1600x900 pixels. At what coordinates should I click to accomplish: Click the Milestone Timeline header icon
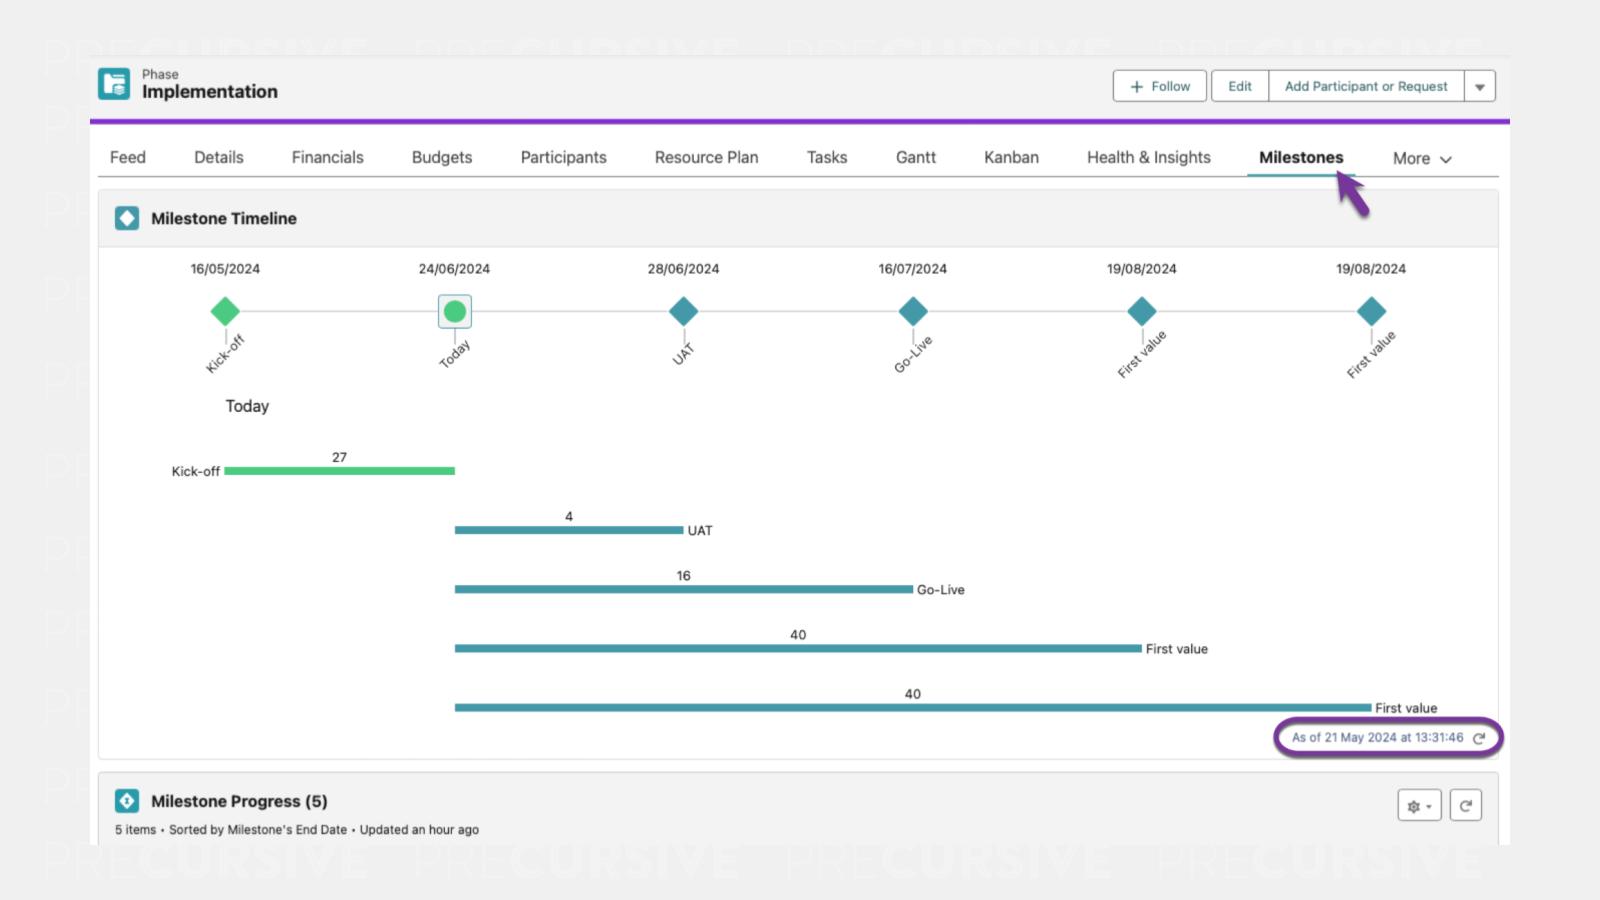[127, 218]
